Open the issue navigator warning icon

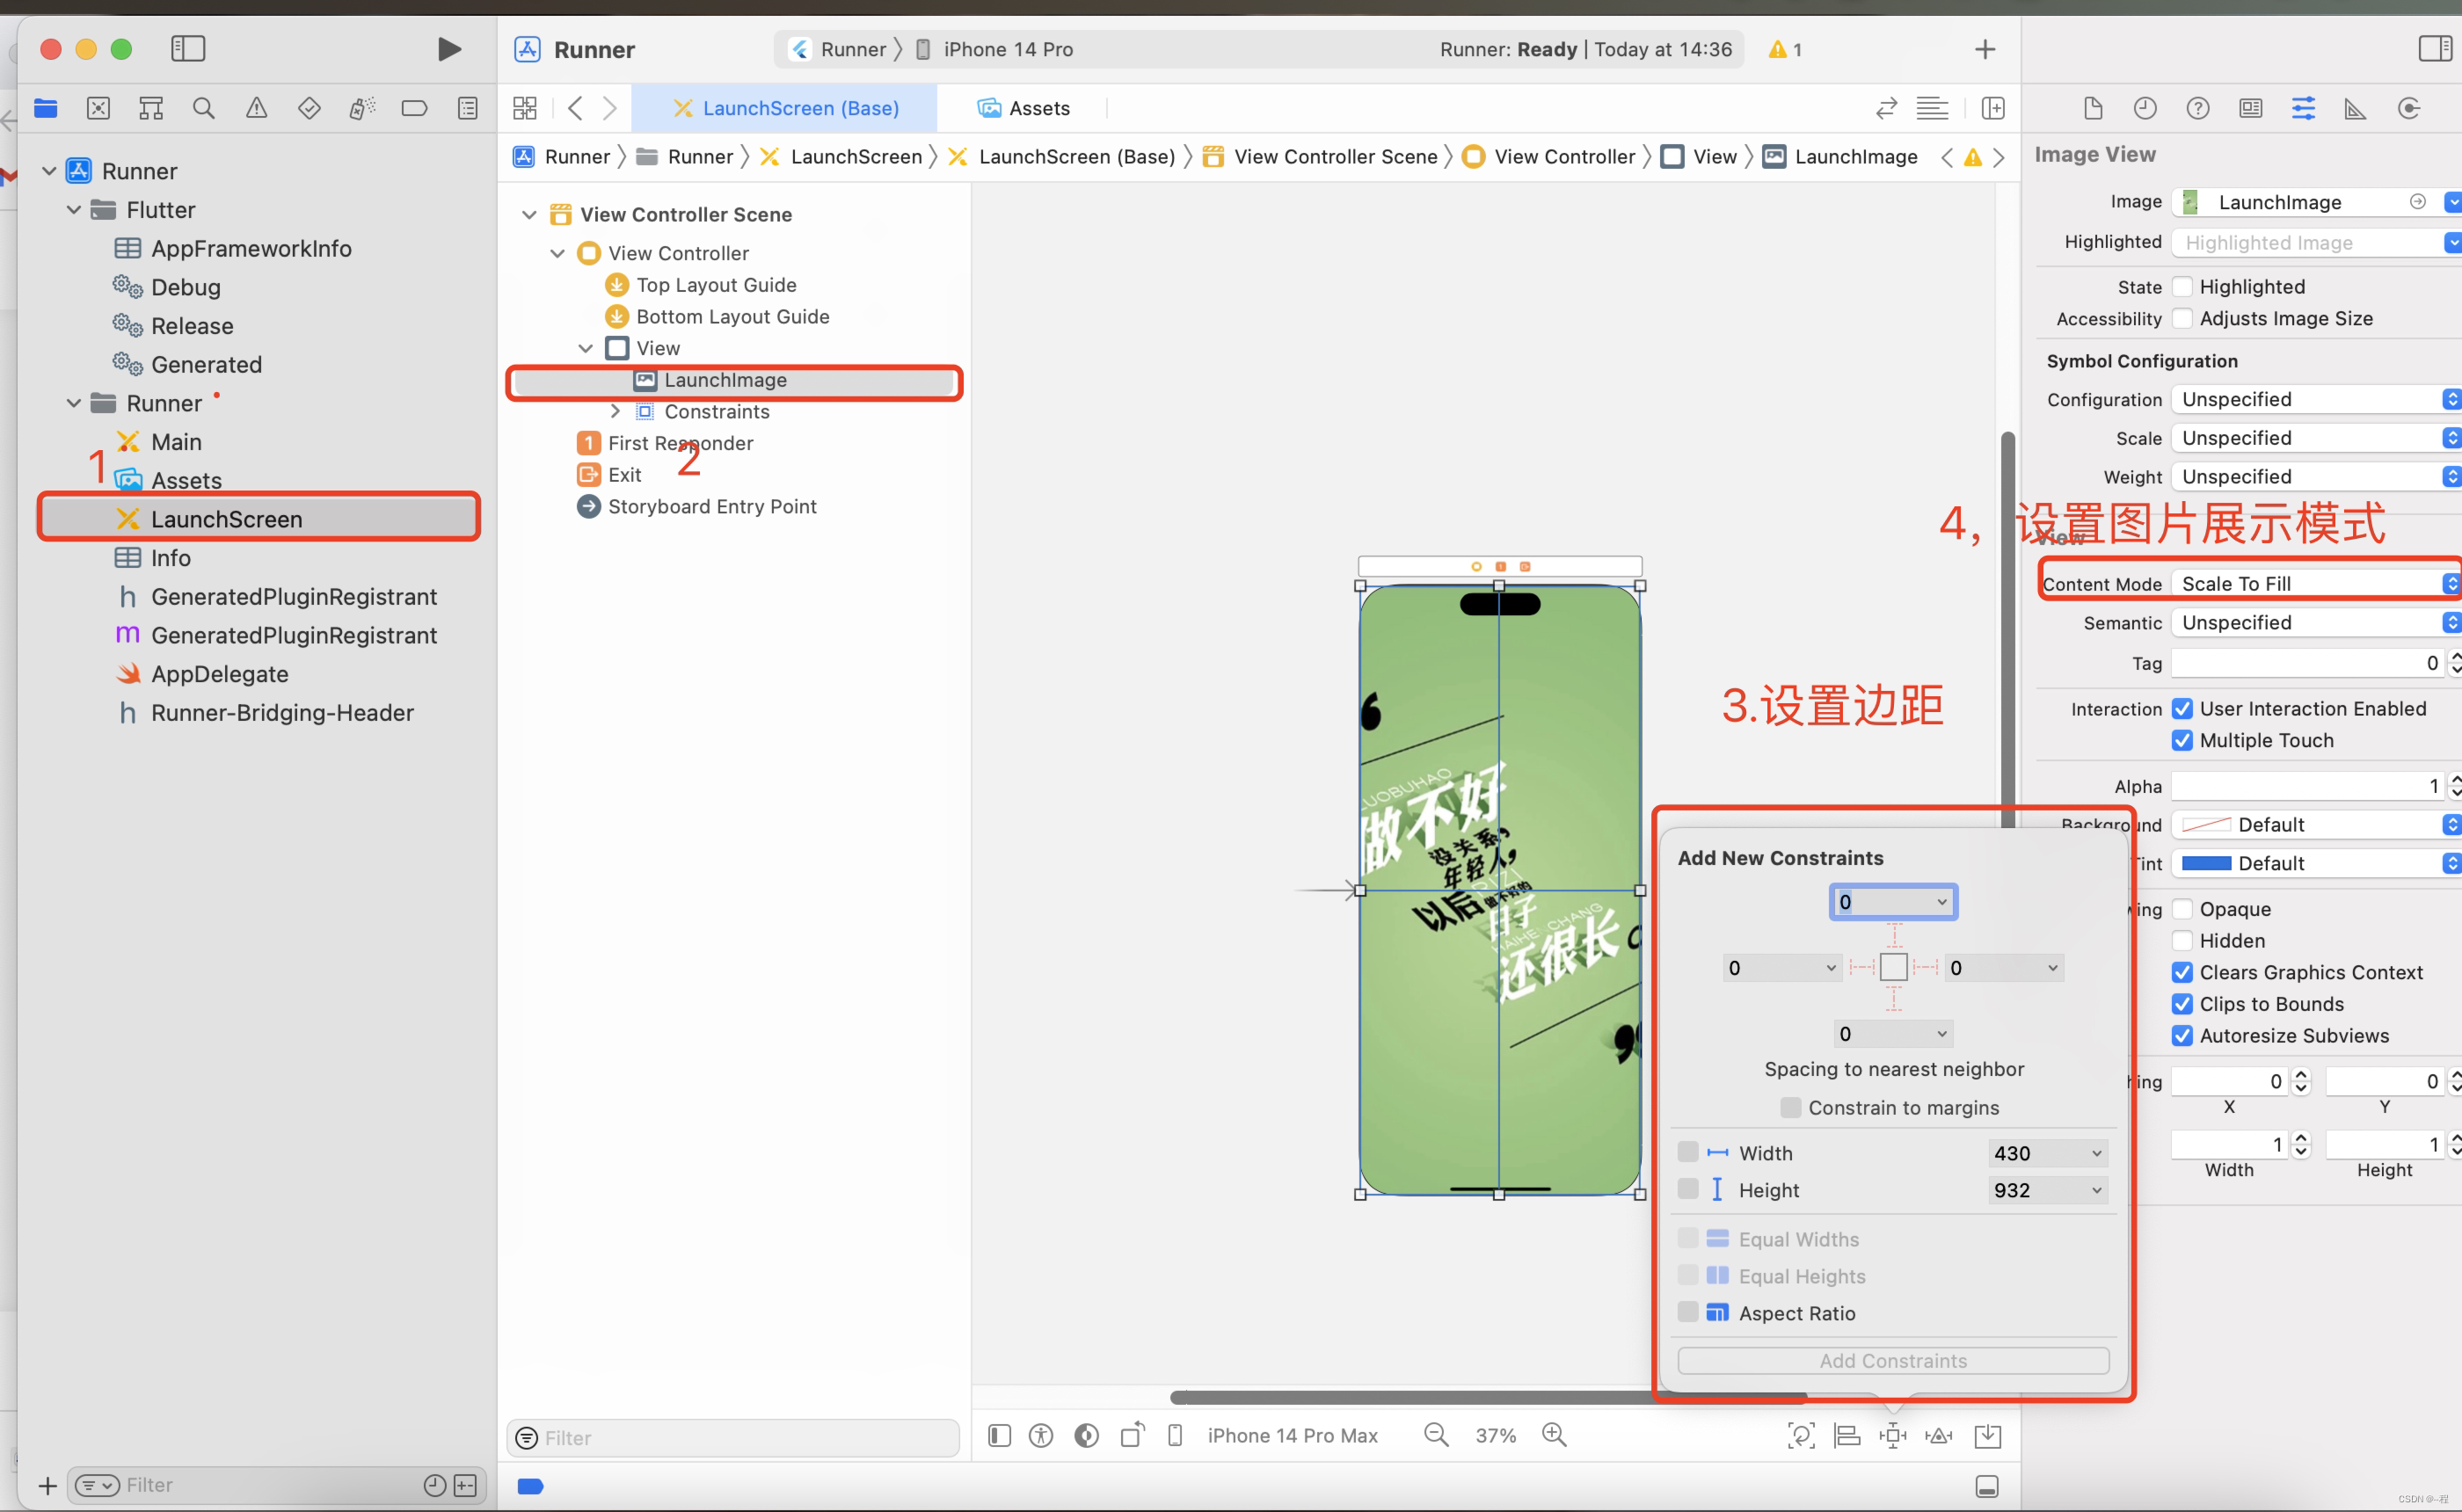(257, 108)
